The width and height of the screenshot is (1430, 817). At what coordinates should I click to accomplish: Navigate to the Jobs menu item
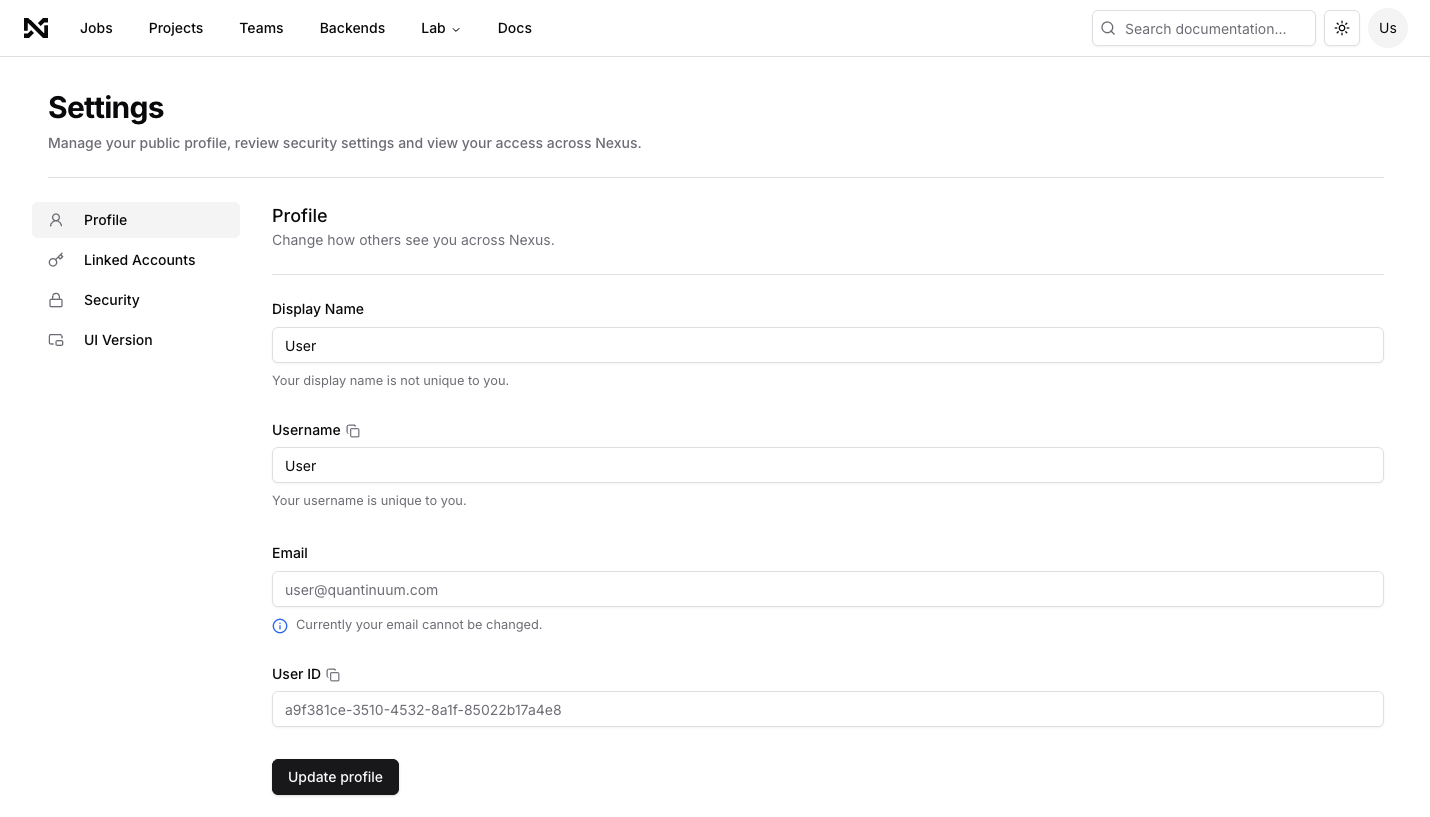click(96, 28)
